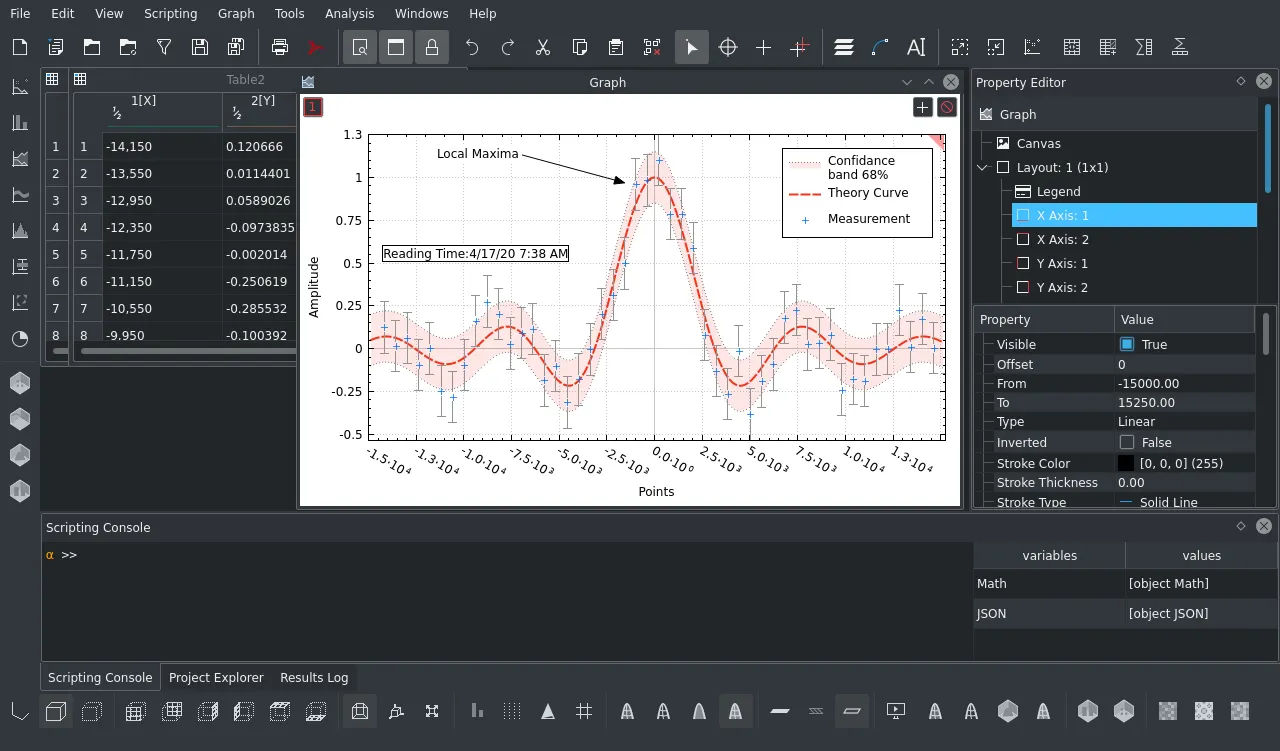Image resolution: width=1280 pixels, height=751 pixels.
Task: Click the sigma column statistics icon
Action: point(1144,47)
